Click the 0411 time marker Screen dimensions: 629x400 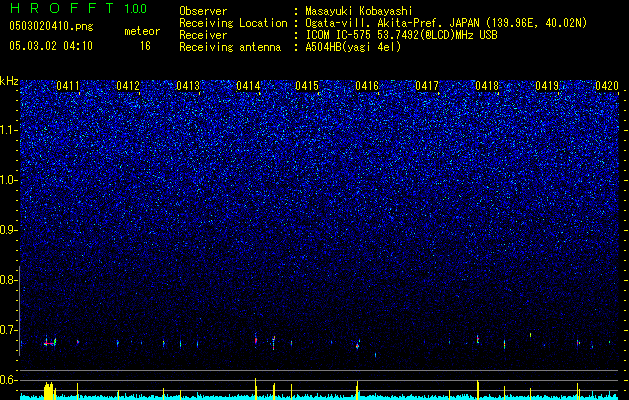click(x=68, y=86)
